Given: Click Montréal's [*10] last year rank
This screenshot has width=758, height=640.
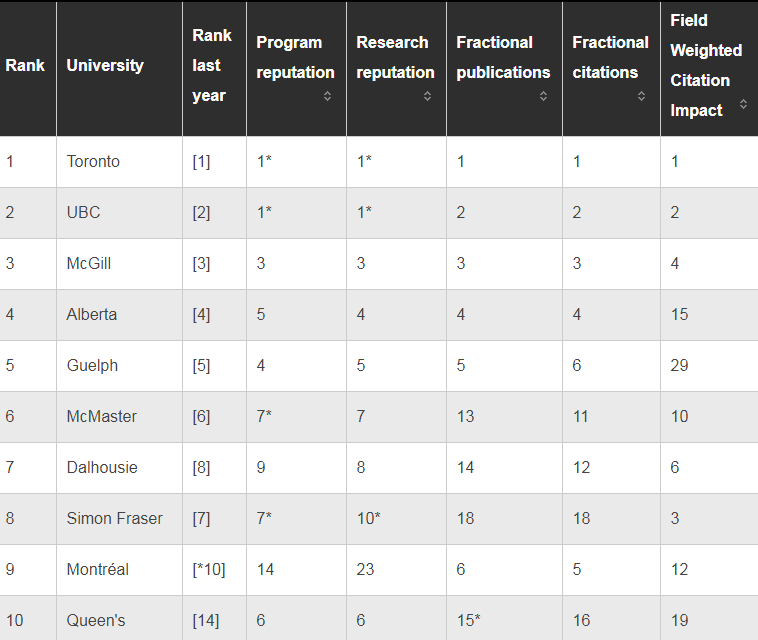Looking at the screenshot, I should coord(209,569).
